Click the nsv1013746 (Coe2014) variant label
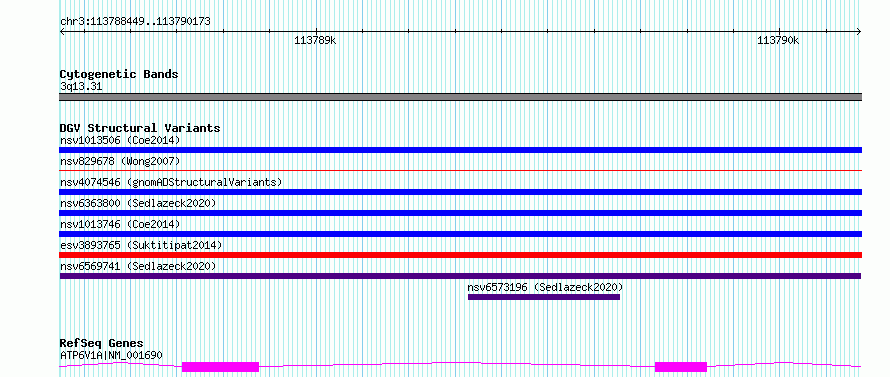The width and height of the screenshot is (890, 377). 120,224
